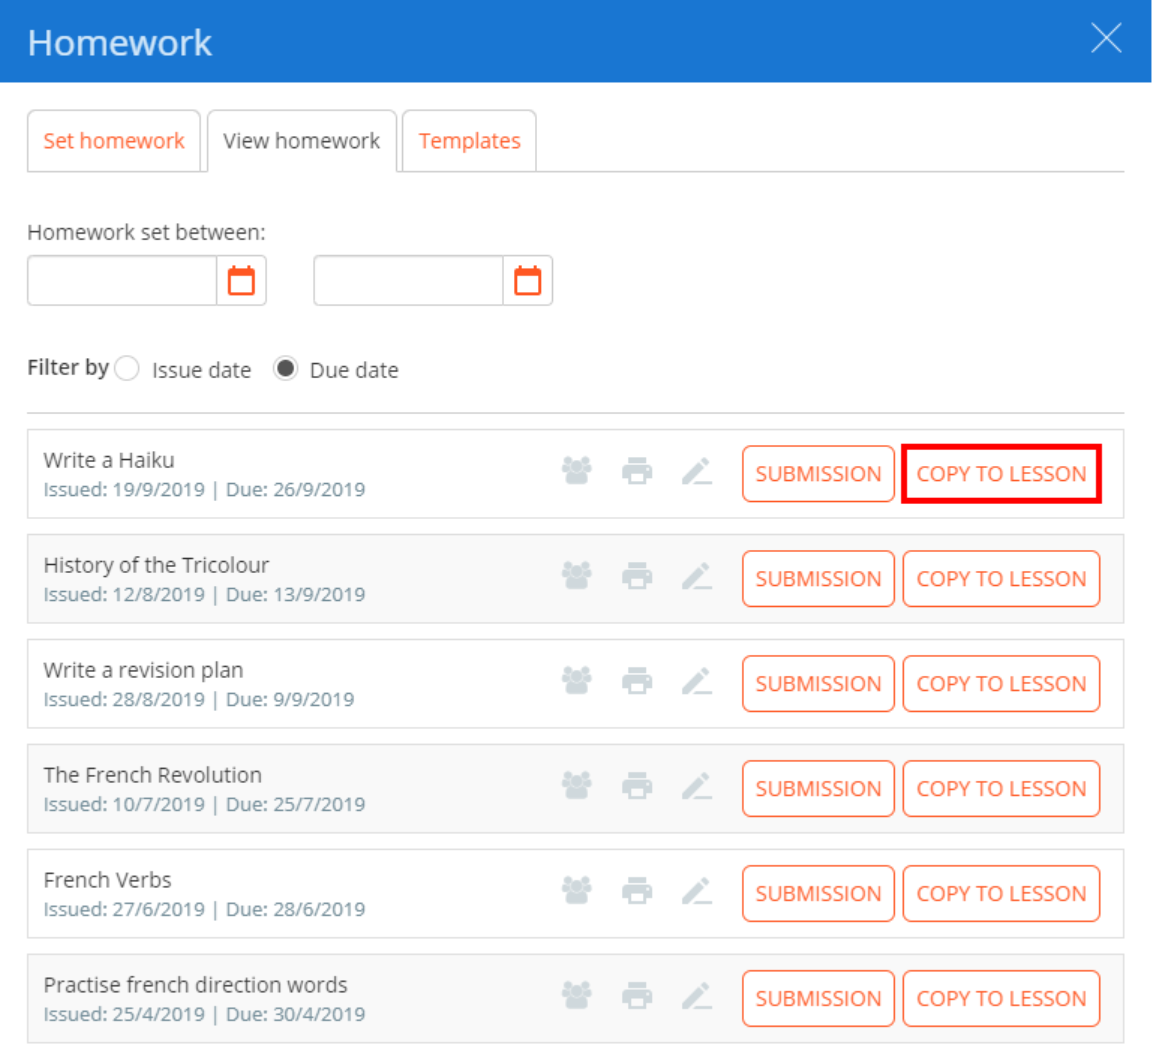
Task: Open Submission for Practise french direction words
Action: click(x=818, y=999)
